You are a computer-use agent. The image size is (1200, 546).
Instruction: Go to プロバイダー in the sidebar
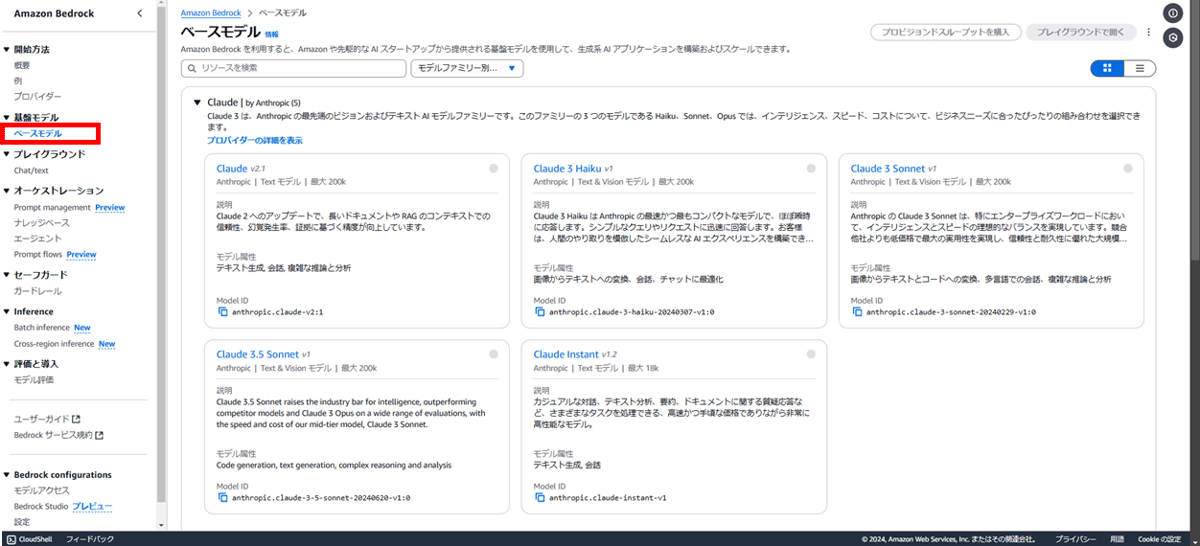click(x=37, y=97)
